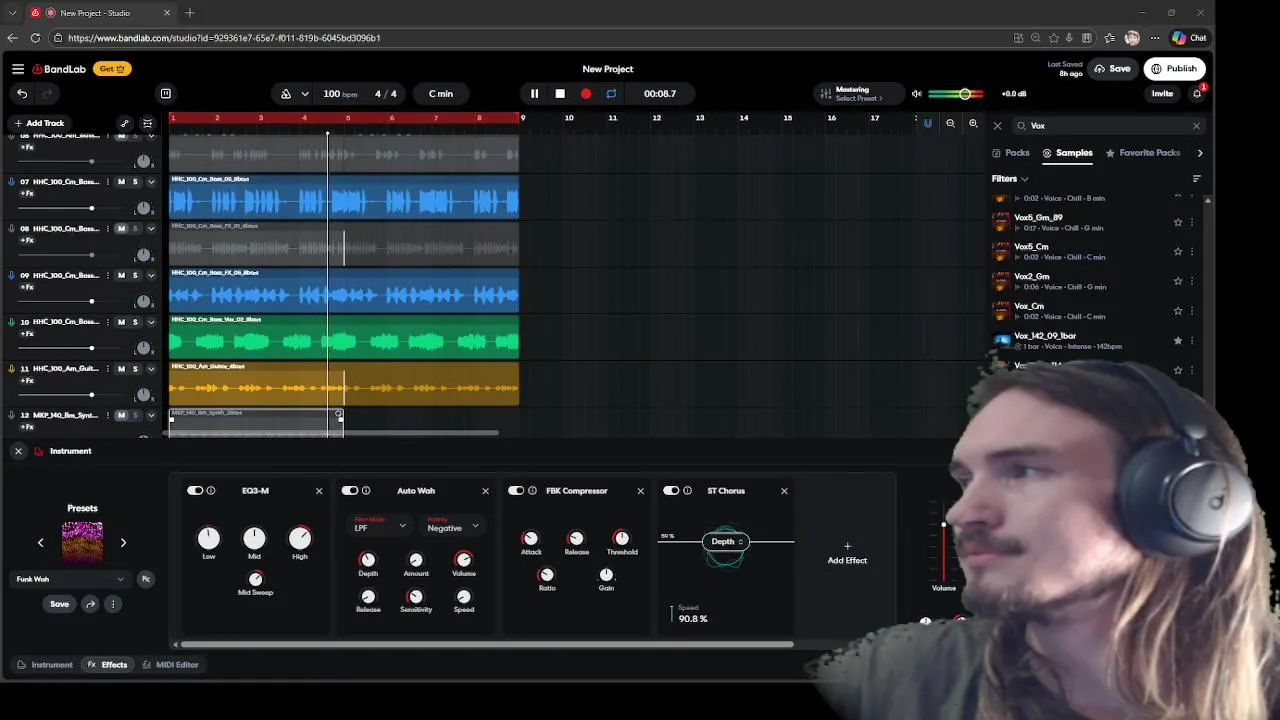Click the EQ3-M High knob
The height and width of the screenshot is (720, 1280).
tap(300, 538)
